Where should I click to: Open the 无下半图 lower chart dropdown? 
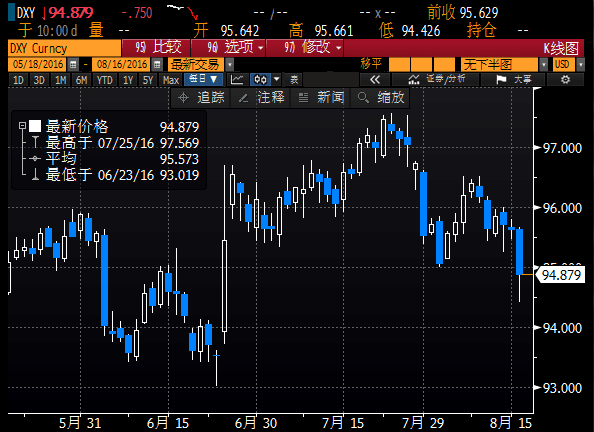point(544,65)
